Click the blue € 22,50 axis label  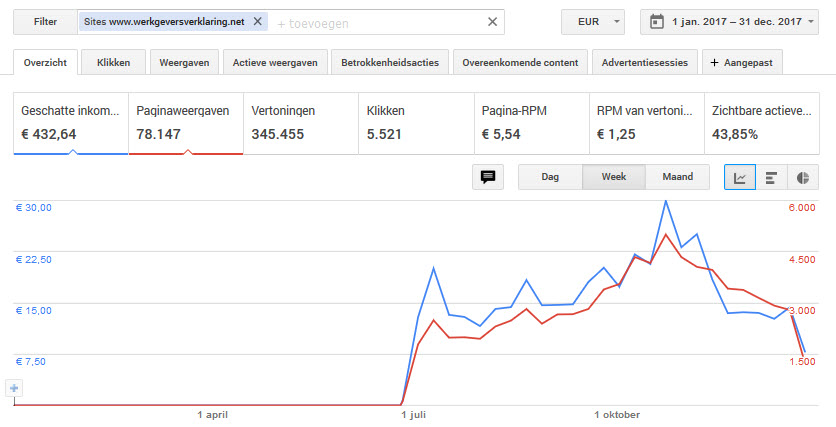click(34, 259)
